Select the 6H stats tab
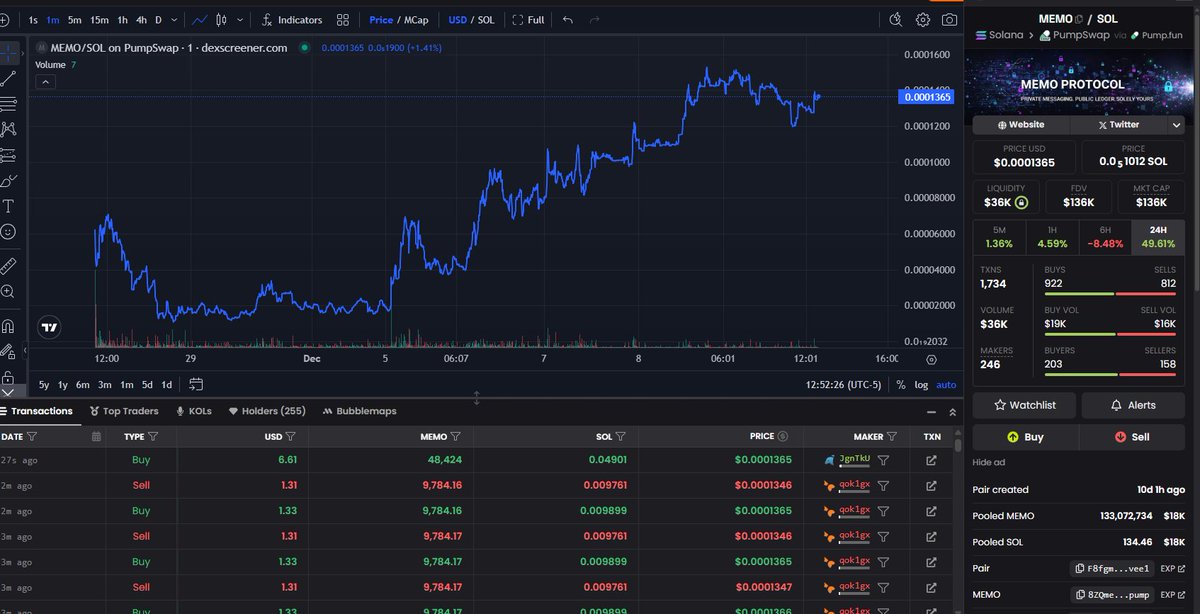The height and width of the screenshot is (614, 1200). 1104,236
